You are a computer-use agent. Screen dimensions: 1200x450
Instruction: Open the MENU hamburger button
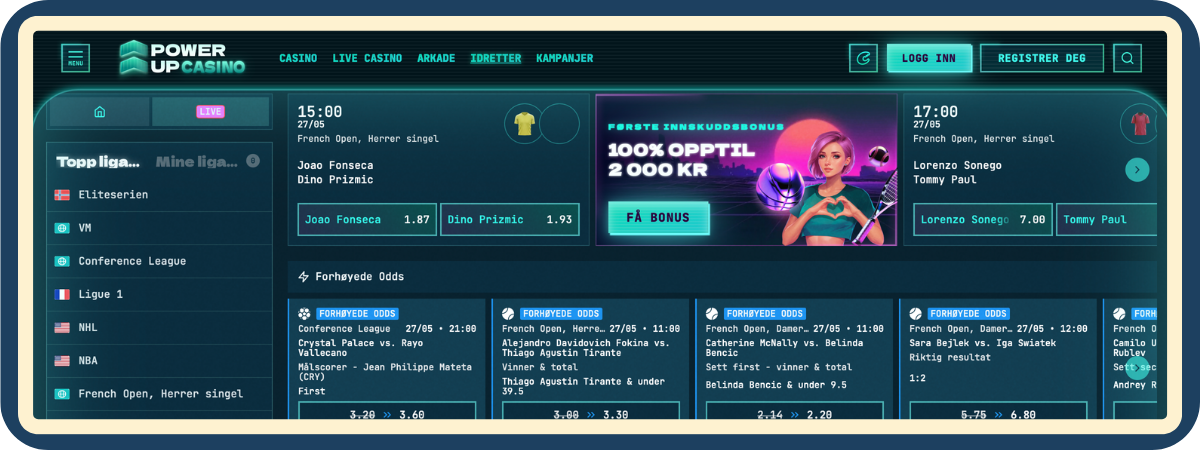click(75, 58)
